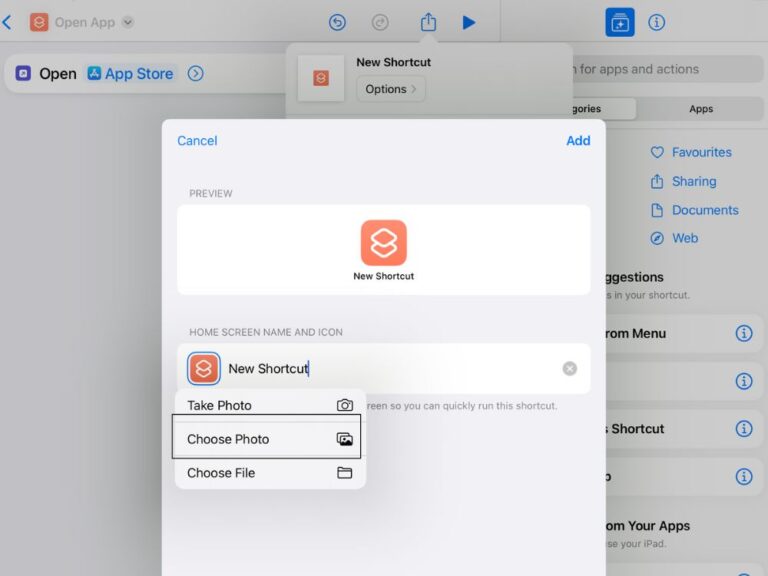Viewport: 768px width, 576px height.
Task: Select the App Store parameter
Action: 130,73
